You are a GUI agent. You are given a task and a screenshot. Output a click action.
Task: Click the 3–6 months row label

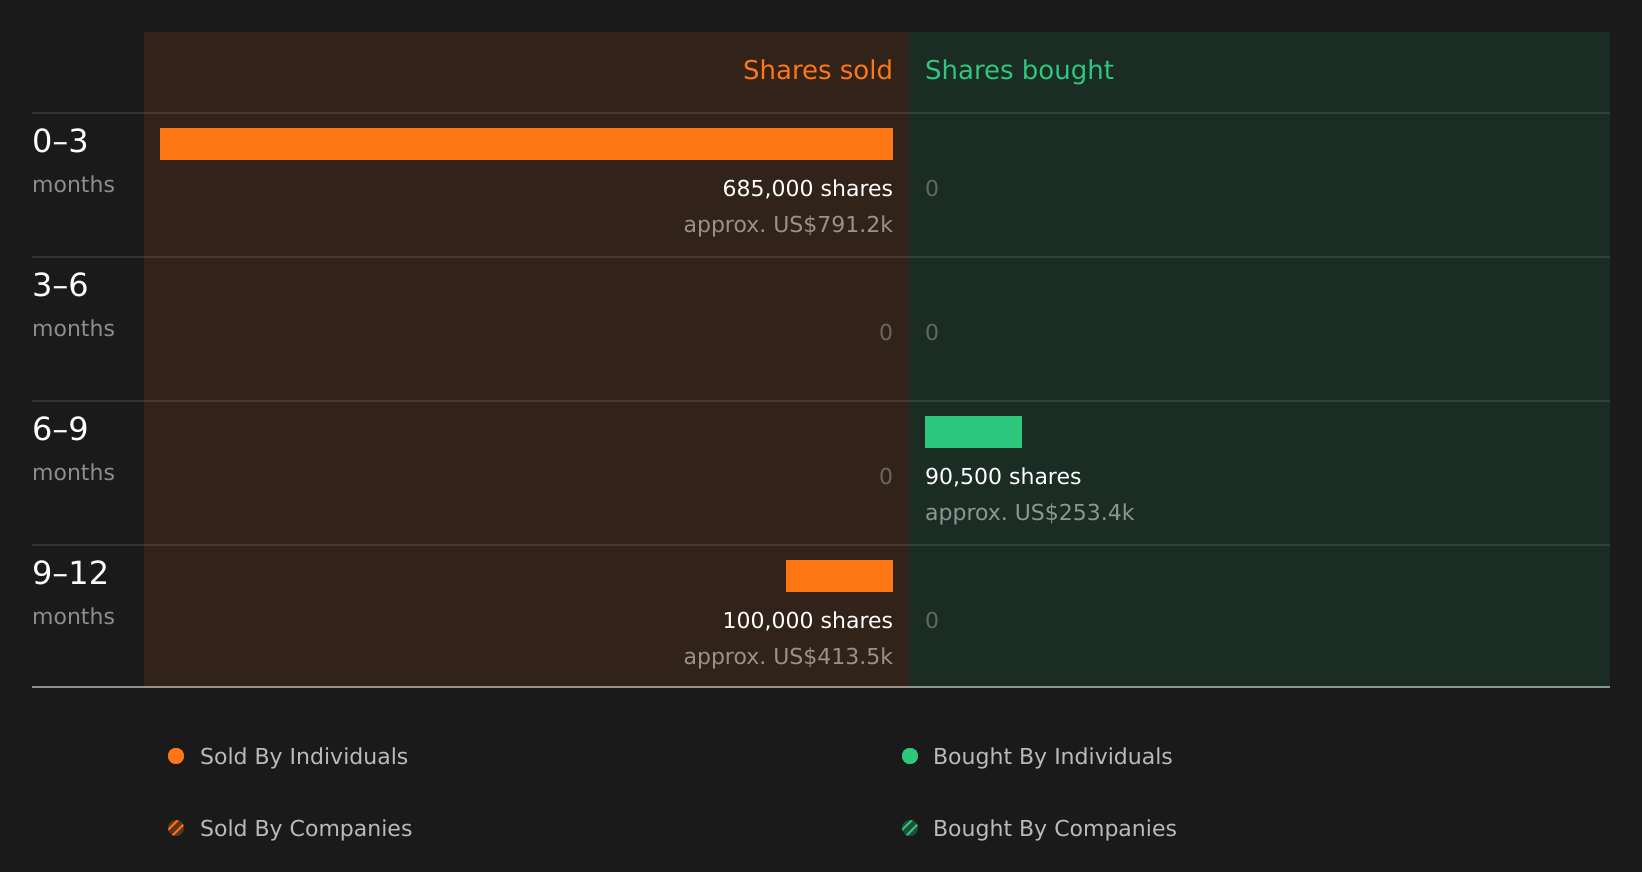point(73,305)
